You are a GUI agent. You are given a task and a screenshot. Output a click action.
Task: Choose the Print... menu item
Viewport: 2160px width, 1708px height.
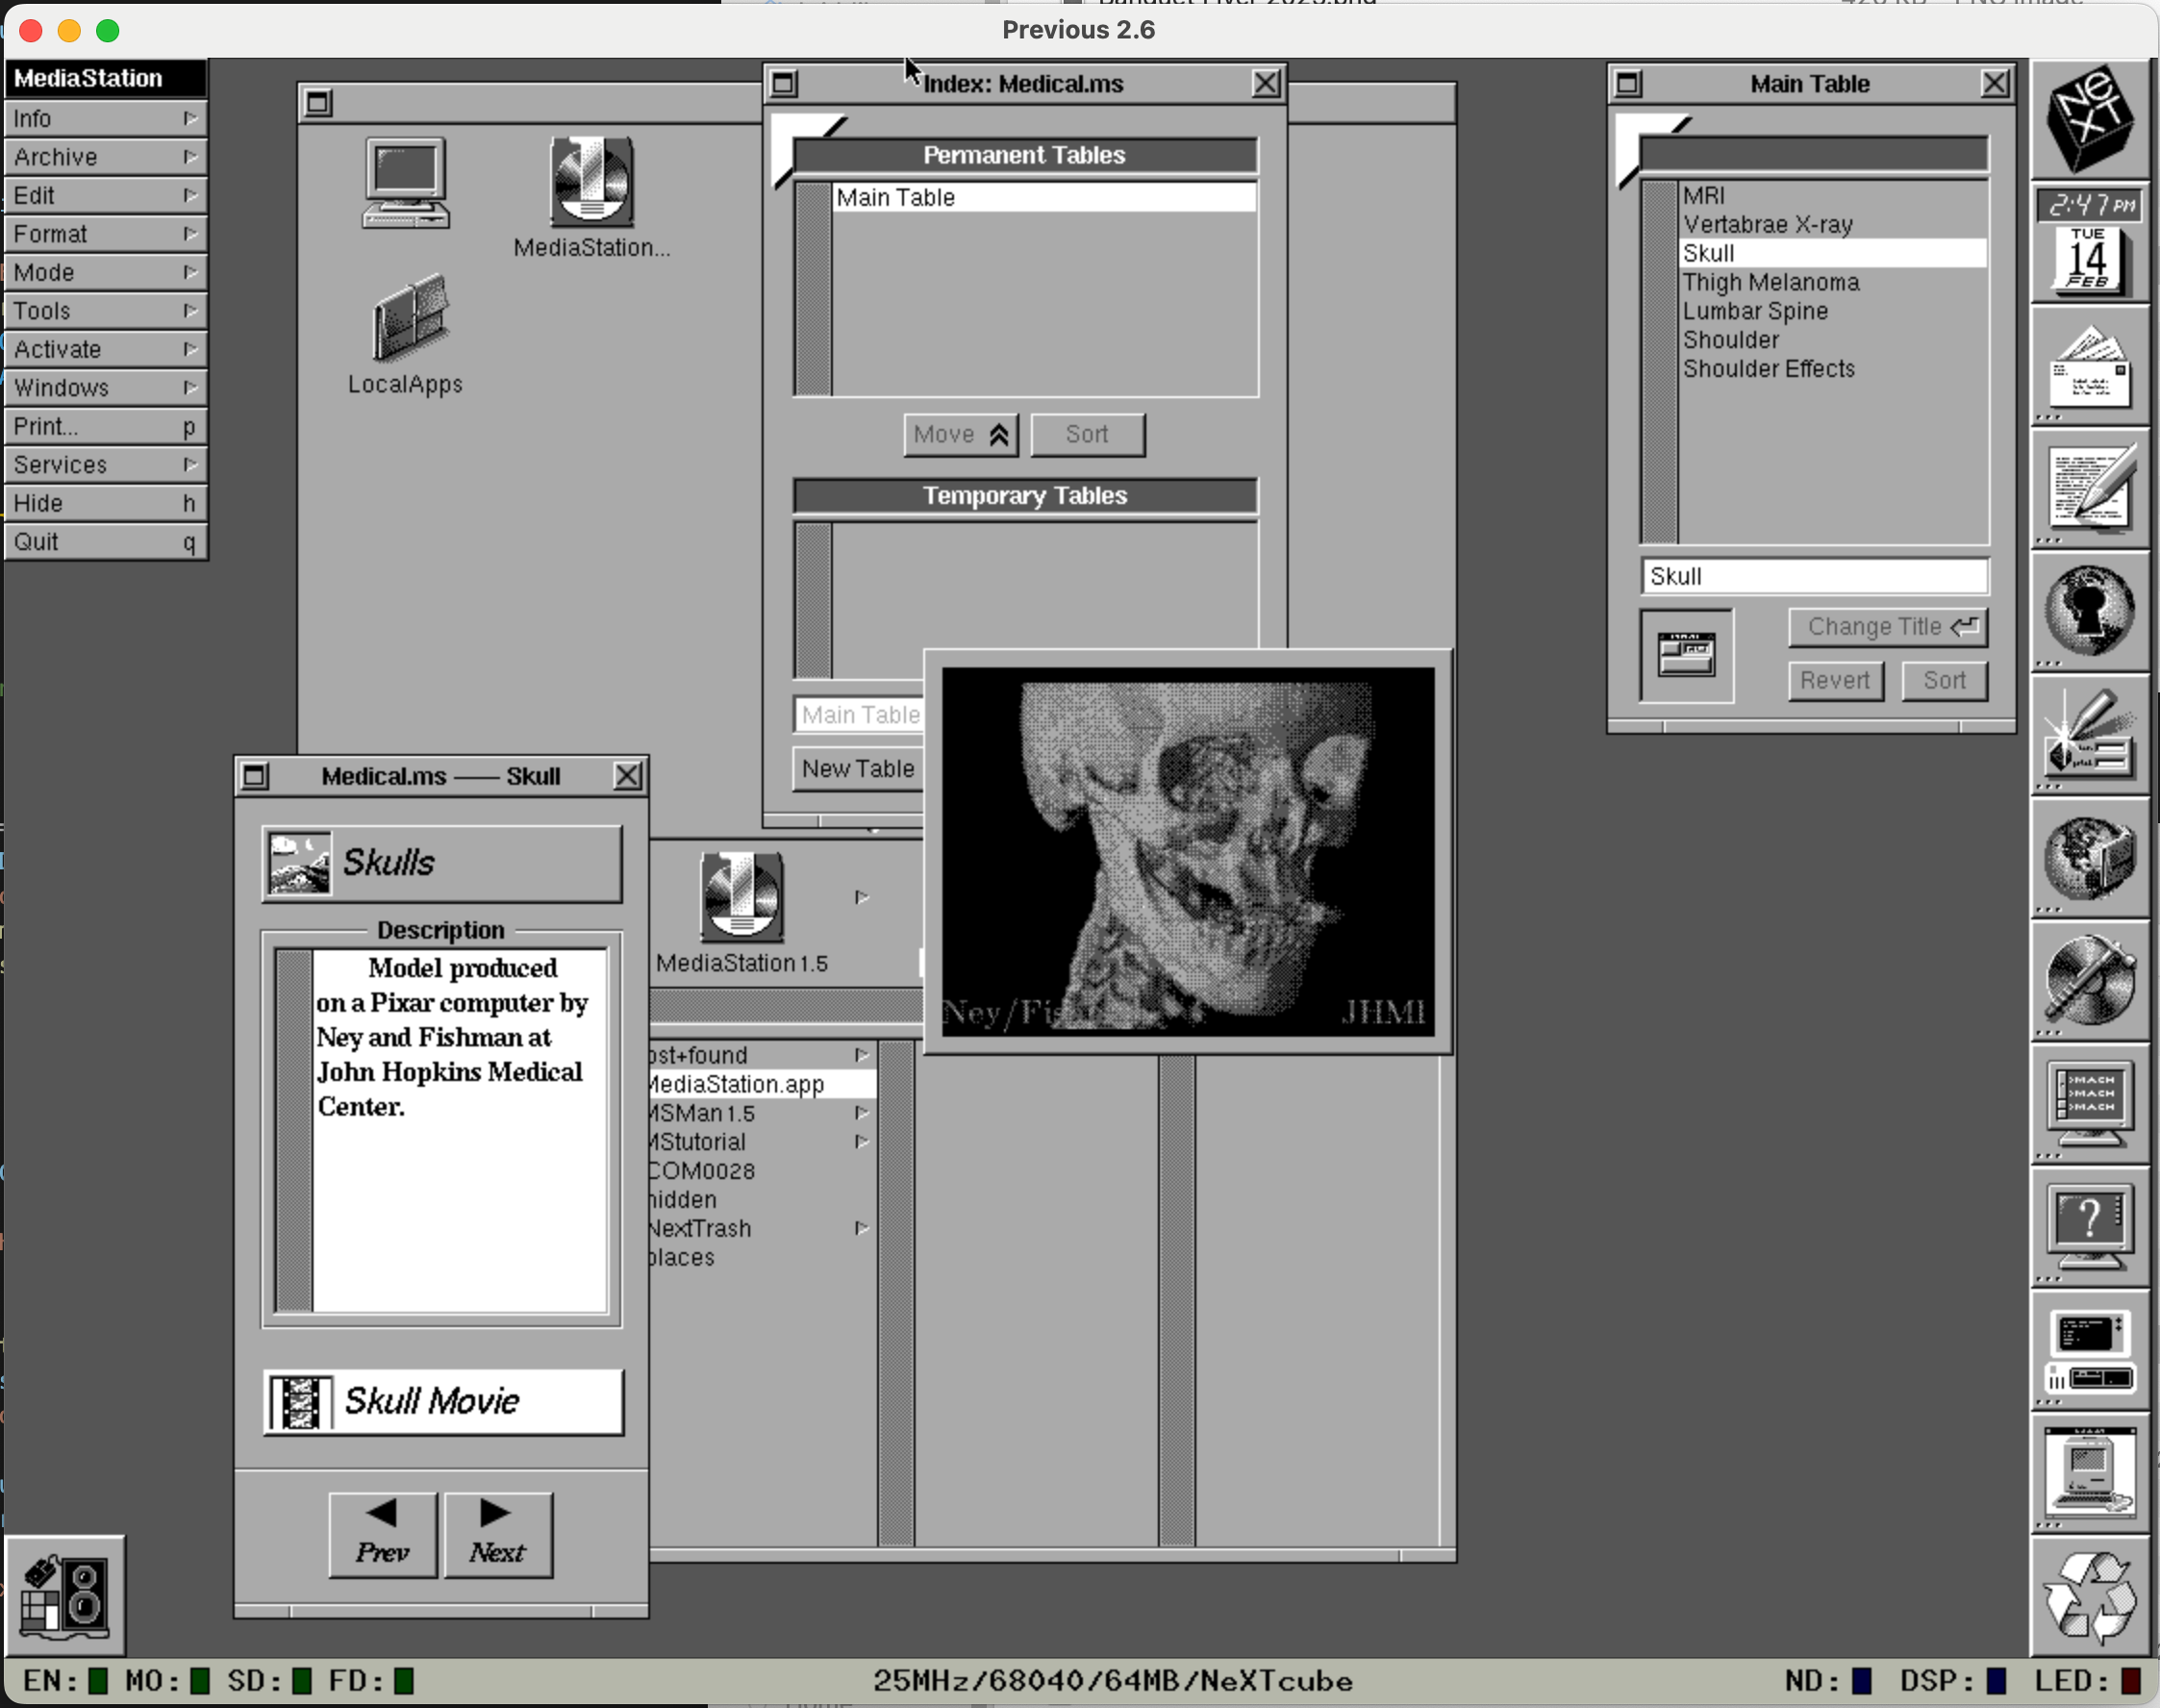pos(105,427)
